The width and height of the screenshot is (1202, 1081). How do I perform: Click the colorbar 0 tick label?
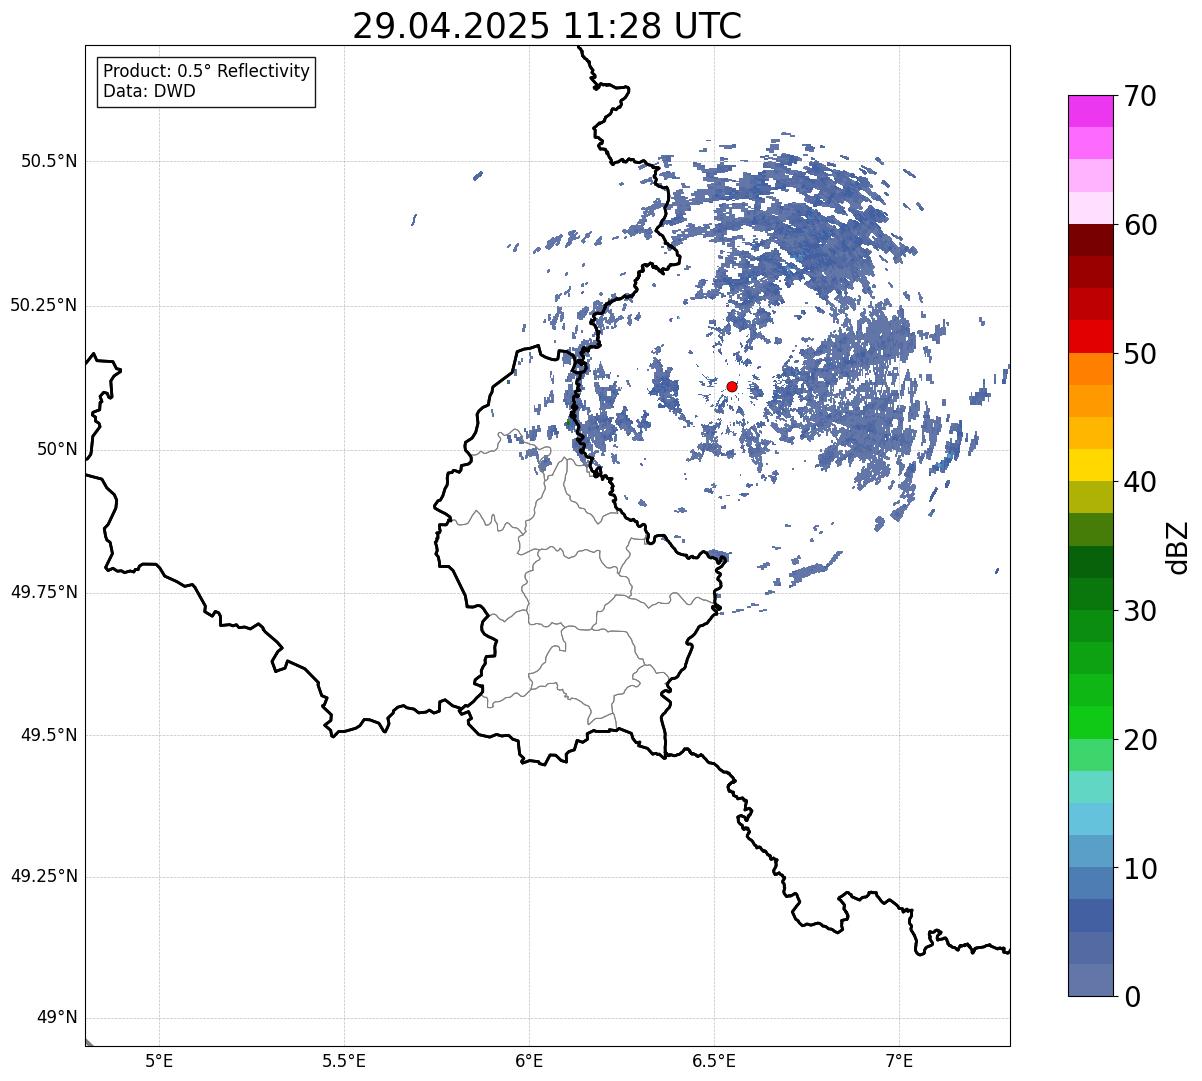(x=1131, y=997)
